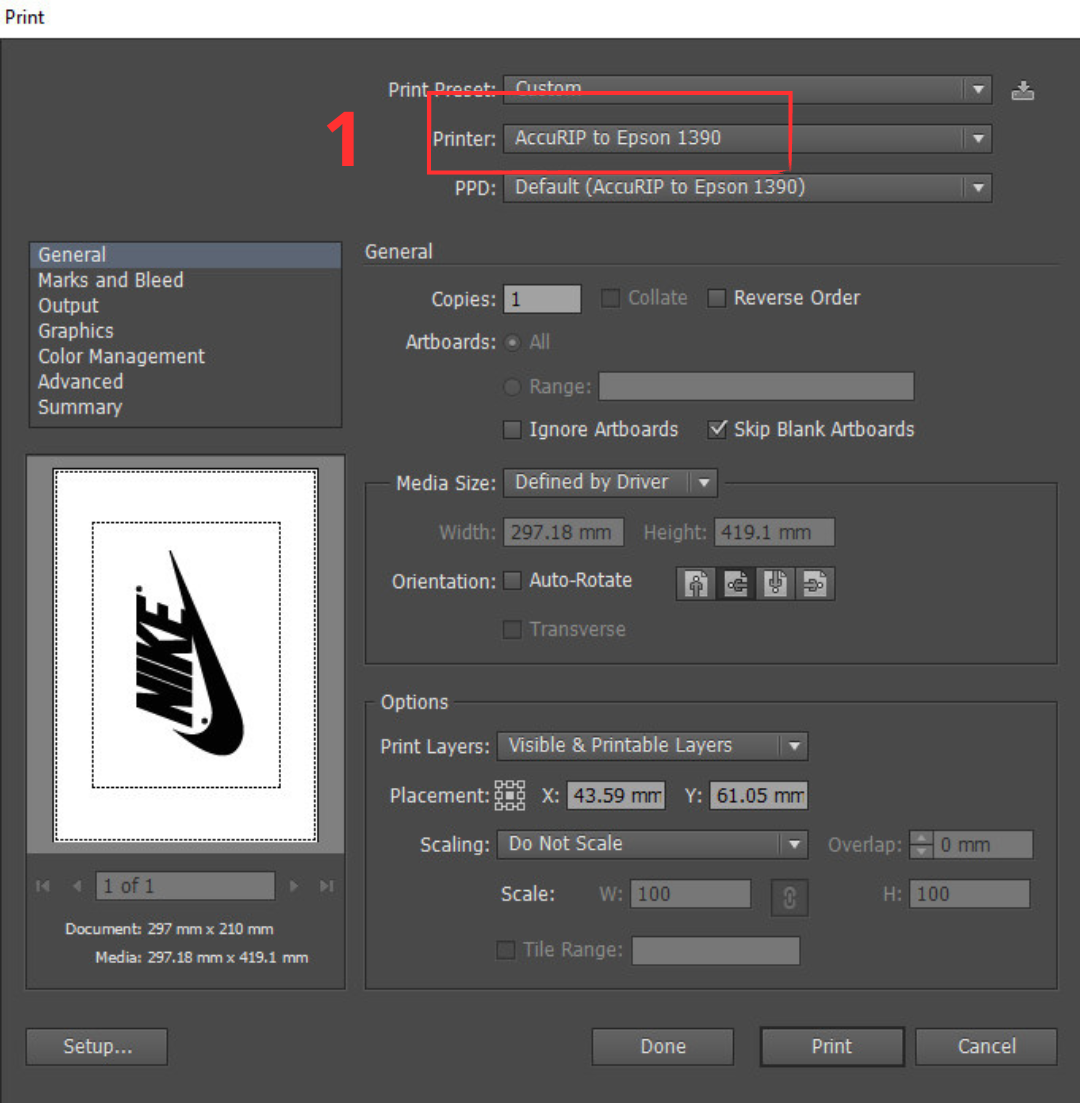Select General in the category list
This screenshot has width=1080, height=1103.
[x=186, y=255]
